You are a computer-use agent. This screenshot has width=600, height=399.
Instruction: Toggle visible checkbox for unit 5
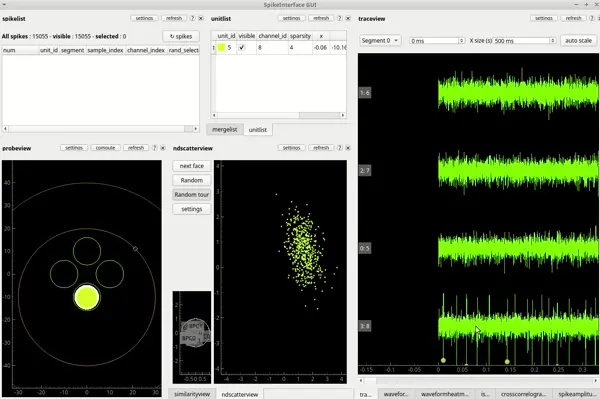241,47
